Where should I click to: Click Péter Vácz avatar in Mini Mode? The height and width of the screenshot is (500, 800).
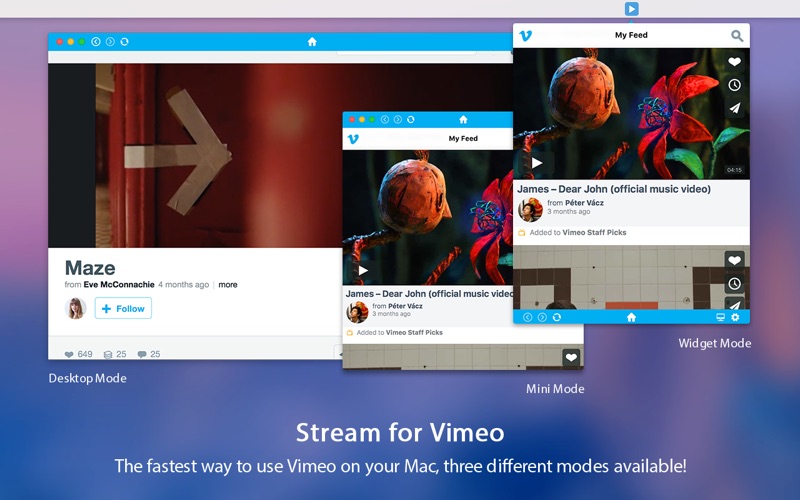[357, 312]
